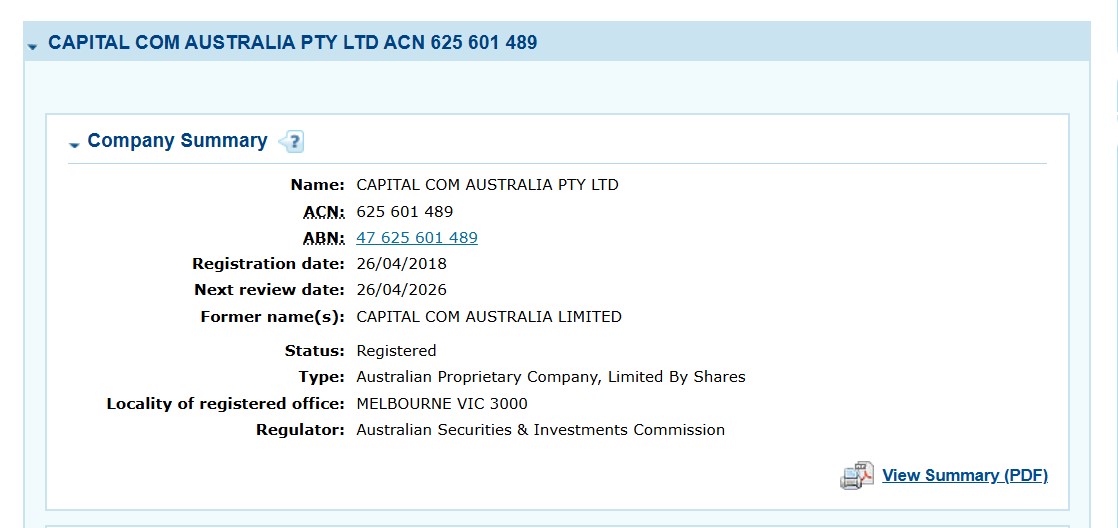Click the PDF document icon
This screenshot has height=528, width=1118.
point(857,476)
